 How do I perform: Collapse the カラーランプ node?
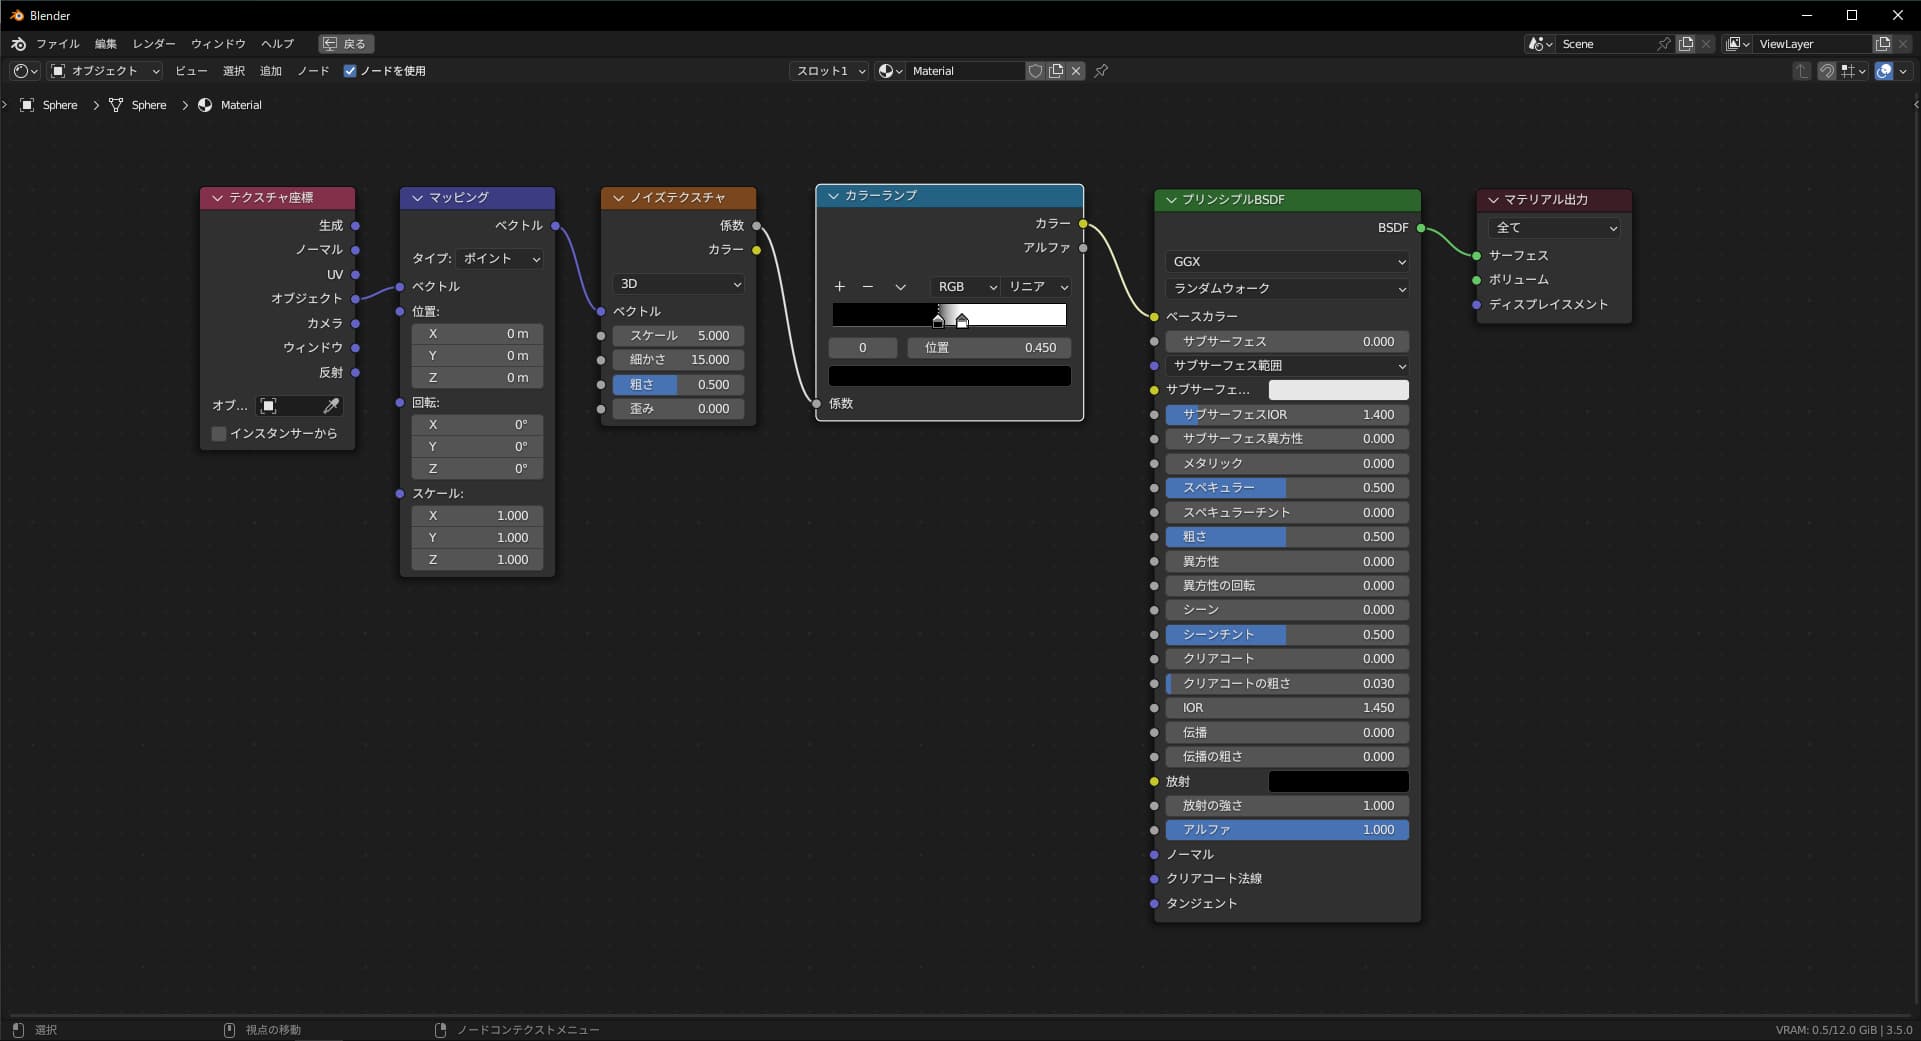(x=833, y=196)
